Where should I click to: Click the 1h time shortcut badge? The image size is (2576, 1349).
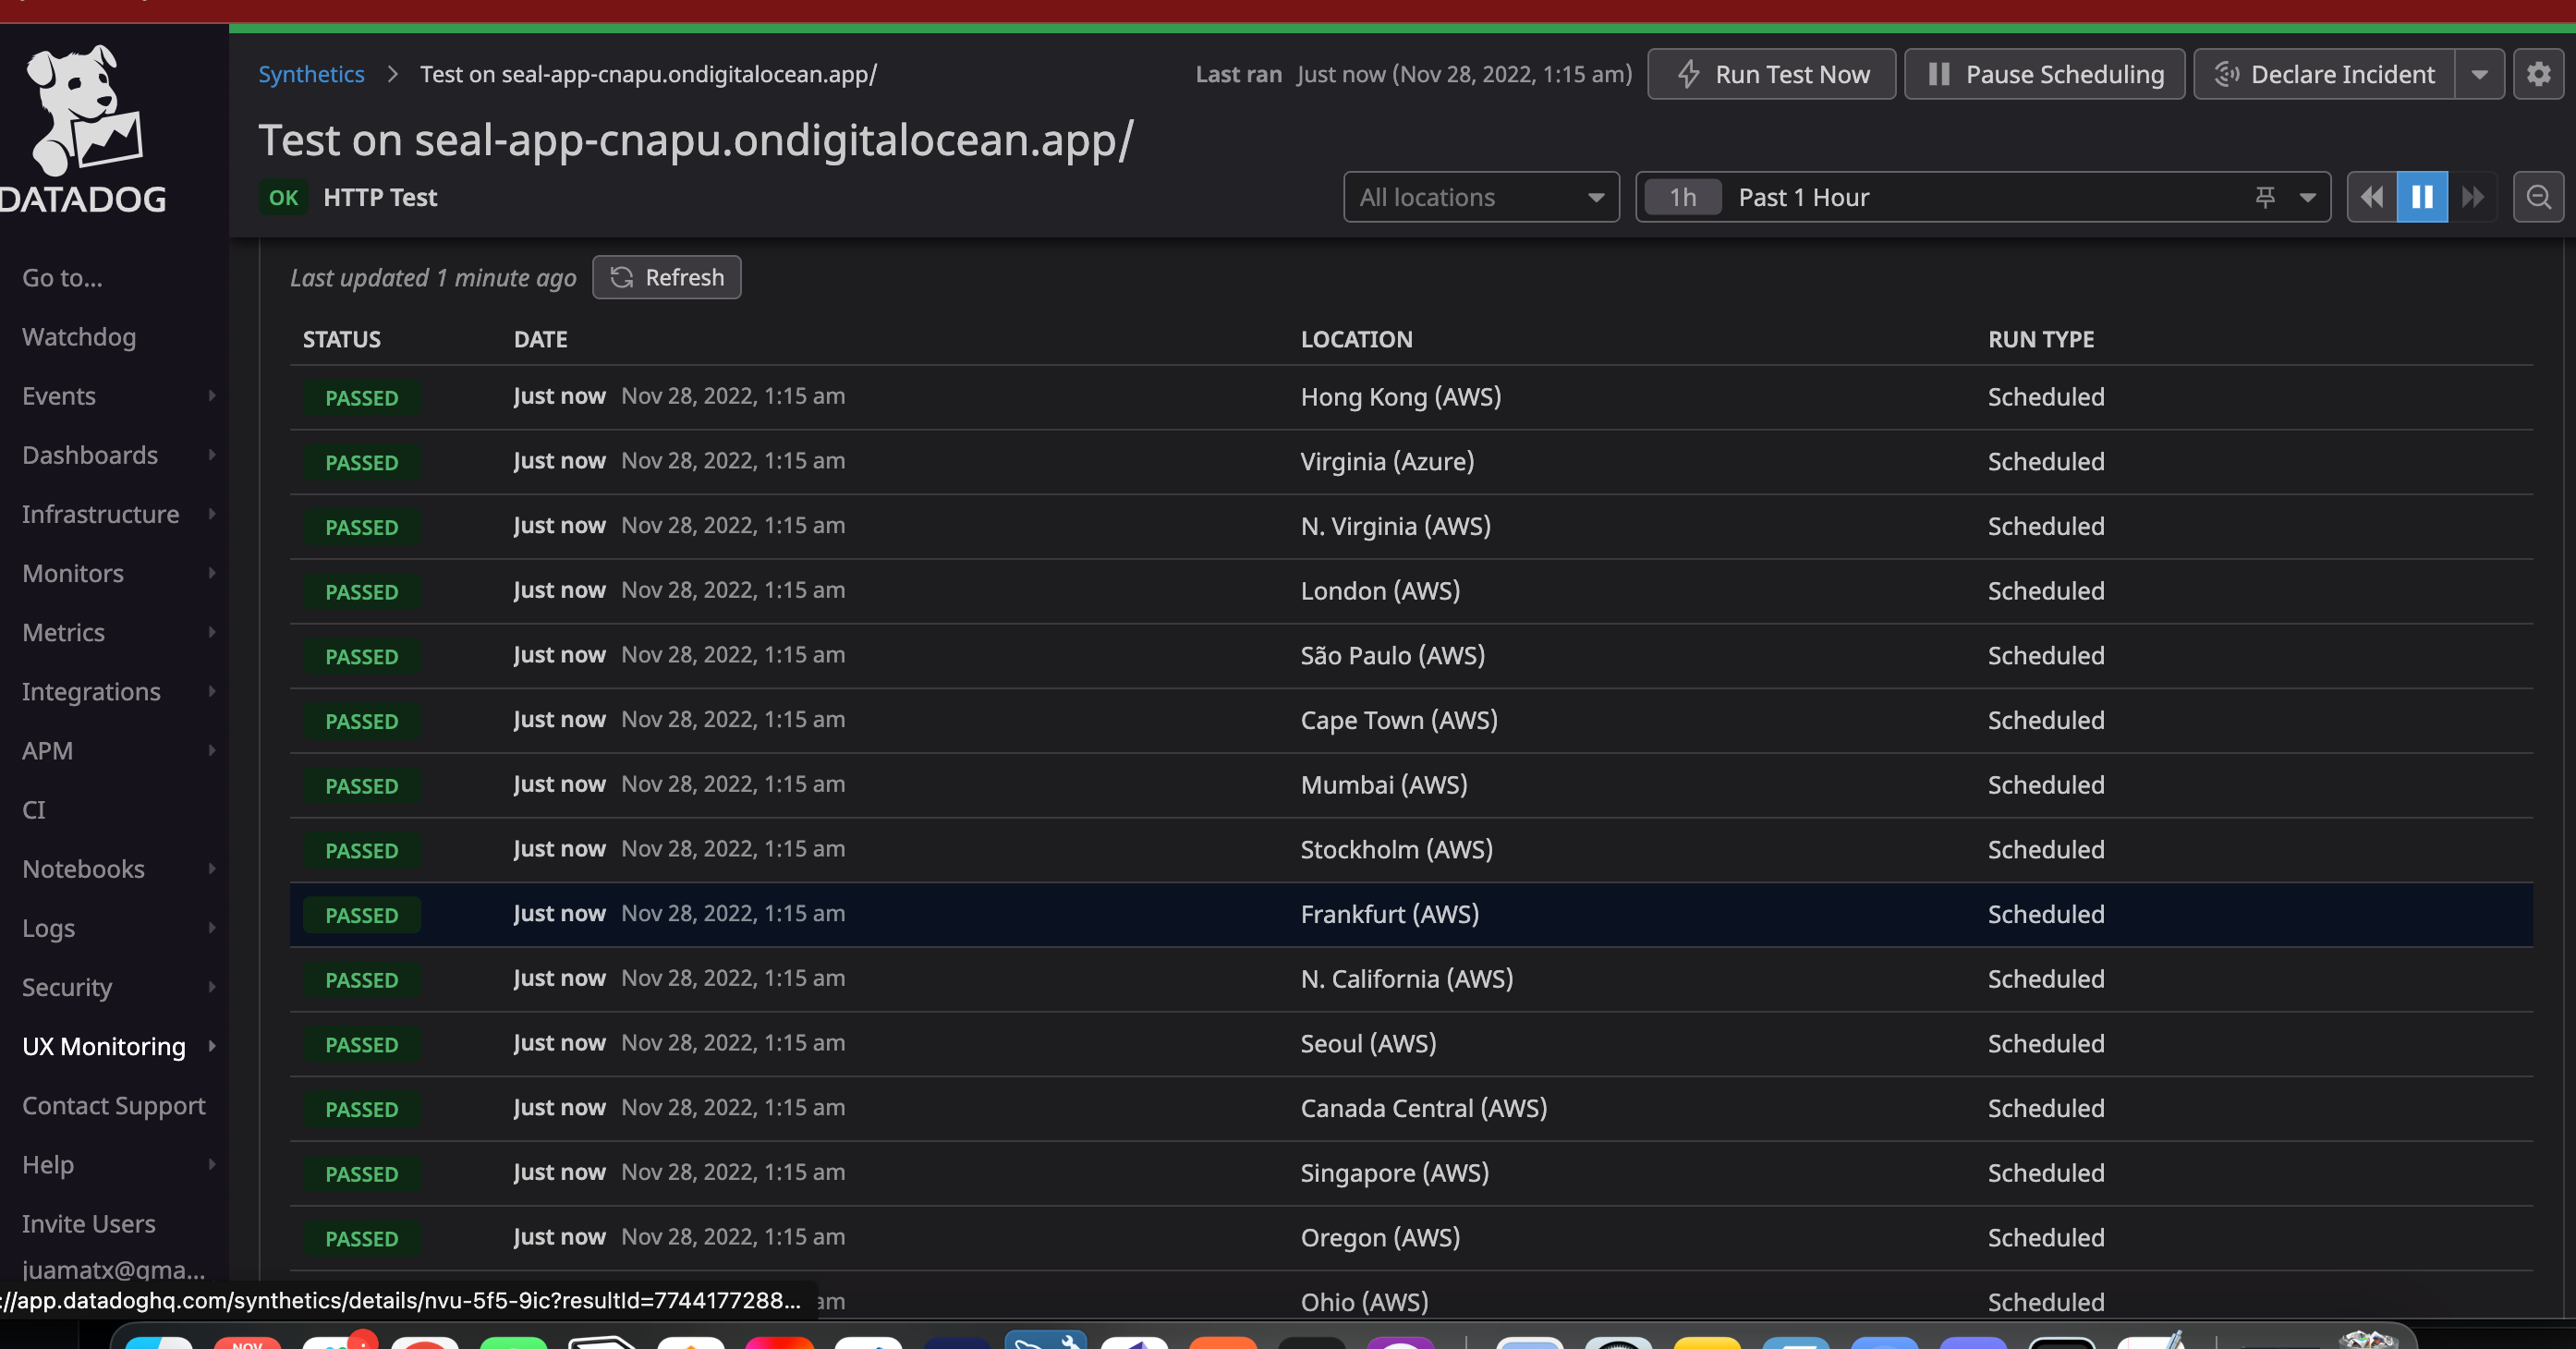point(1683,197)
